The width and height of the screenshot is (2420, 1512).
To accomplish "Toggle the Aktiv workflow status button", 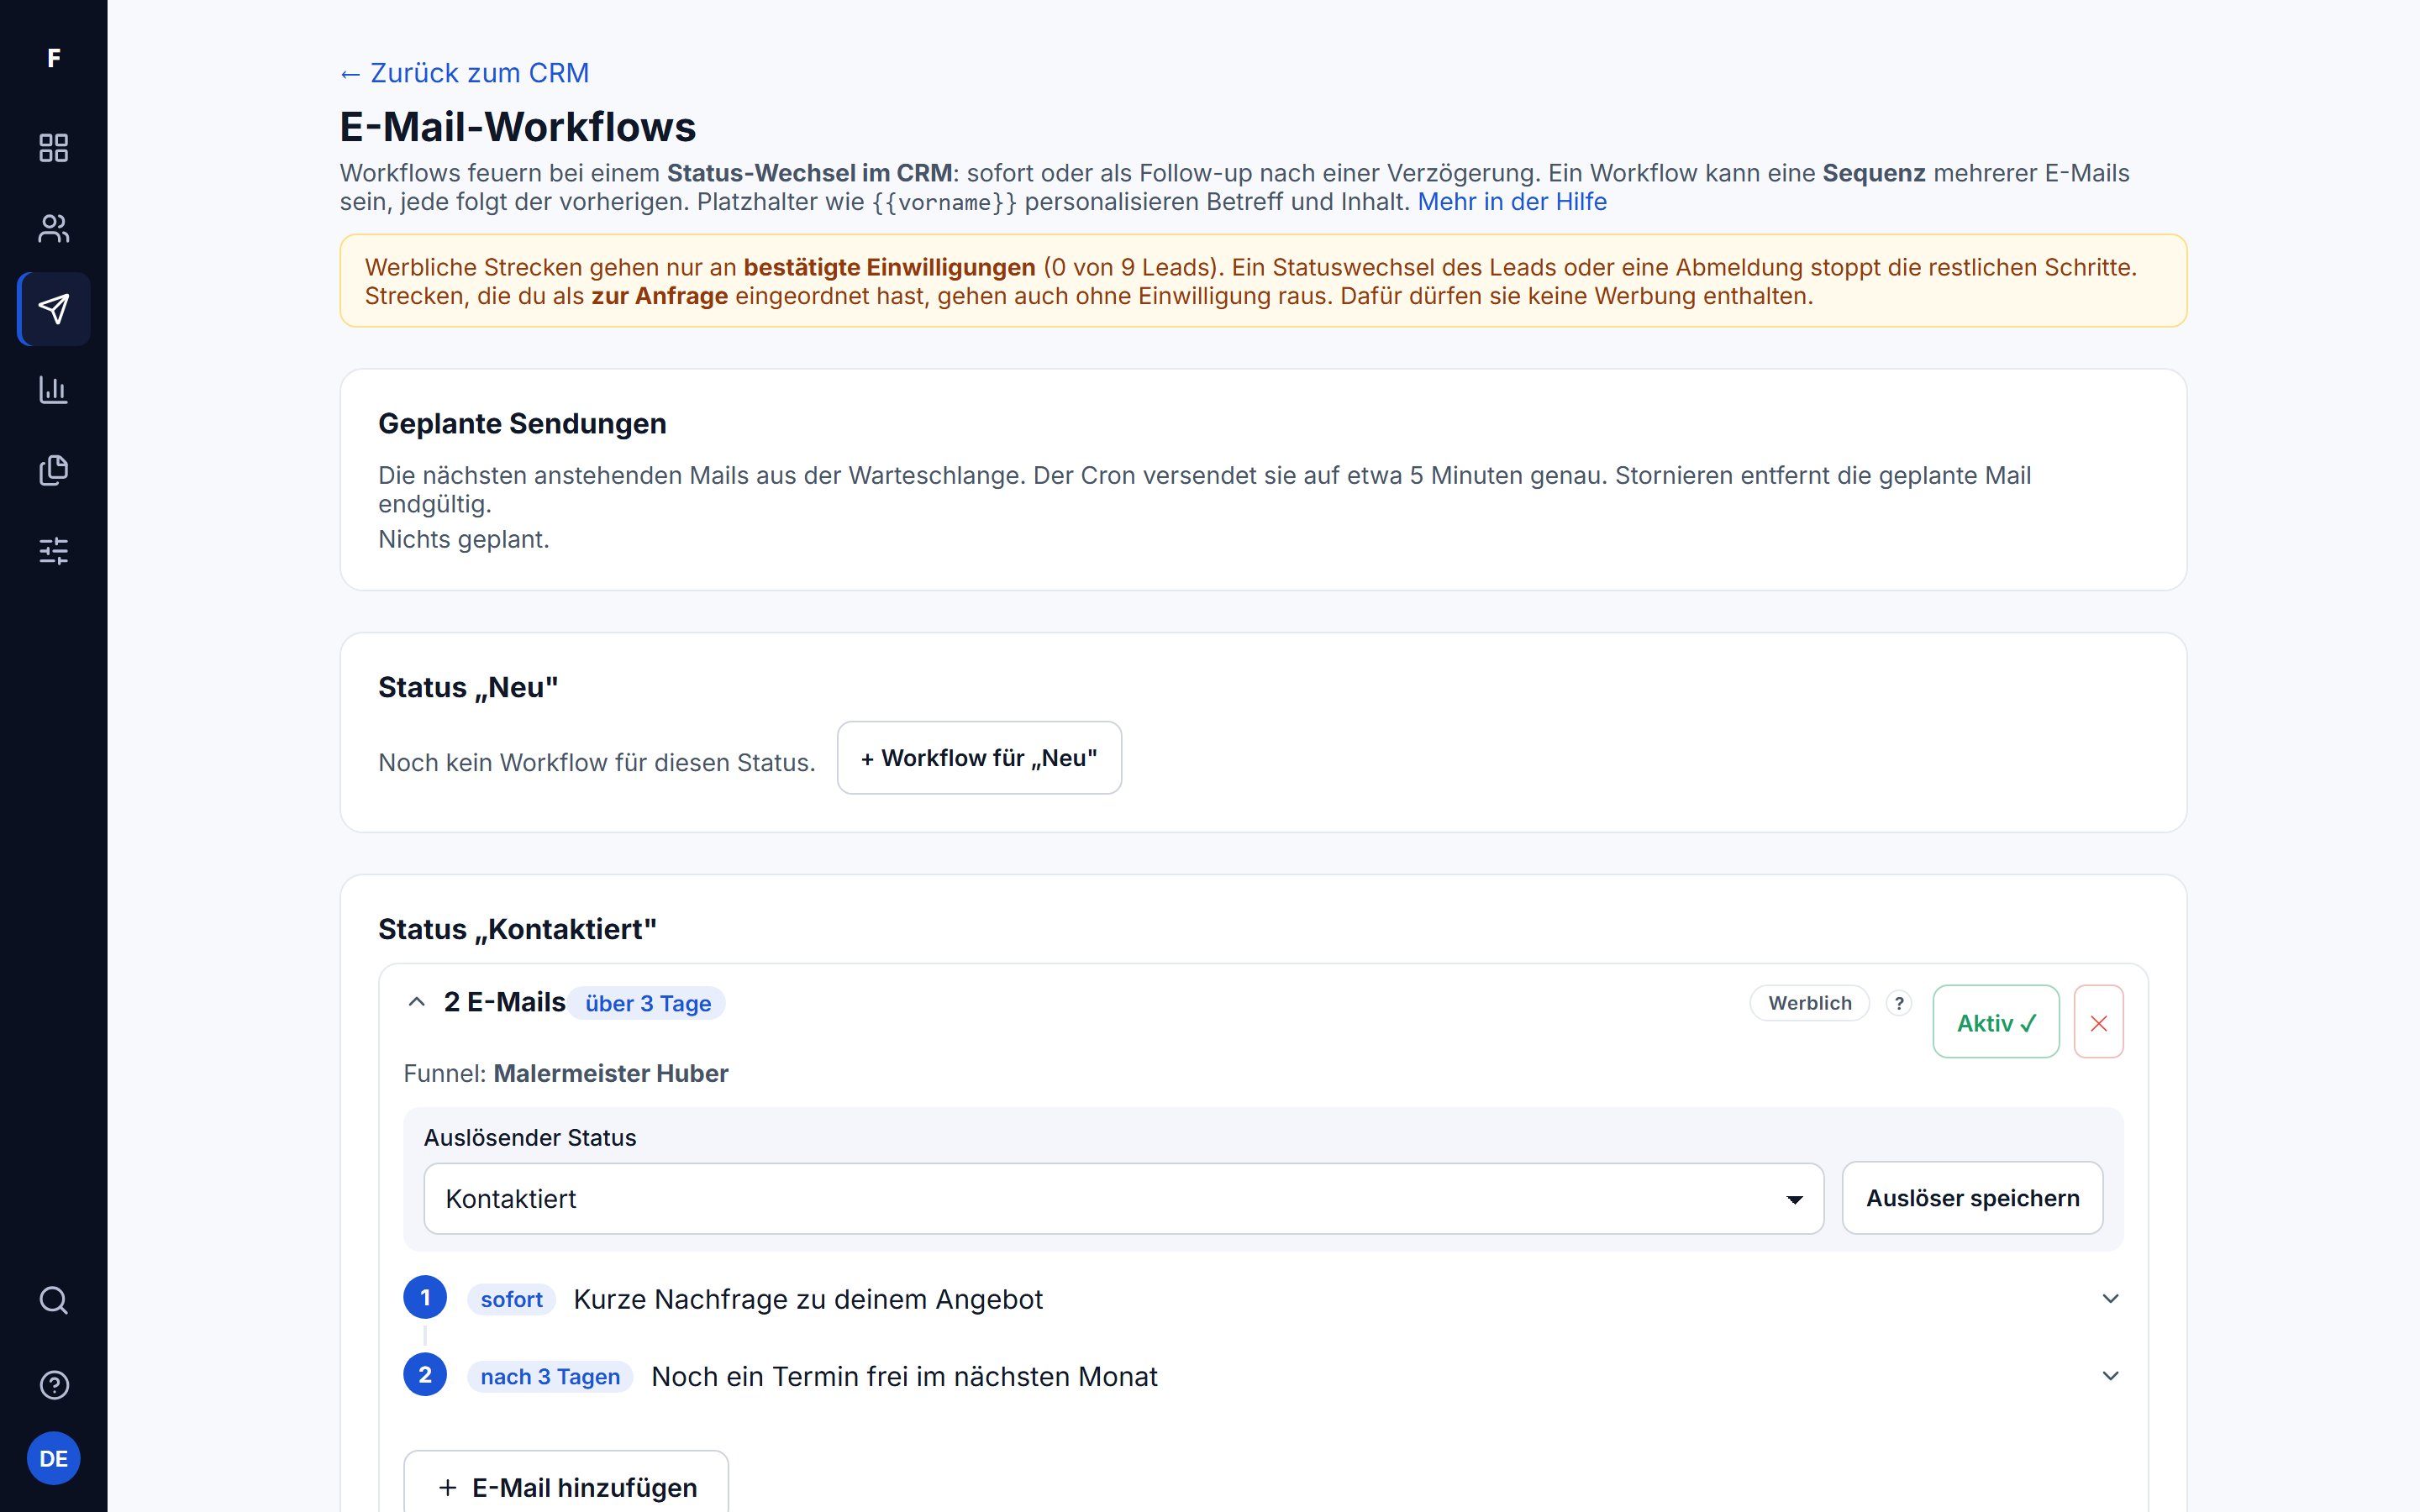I will [1995, 1022].
